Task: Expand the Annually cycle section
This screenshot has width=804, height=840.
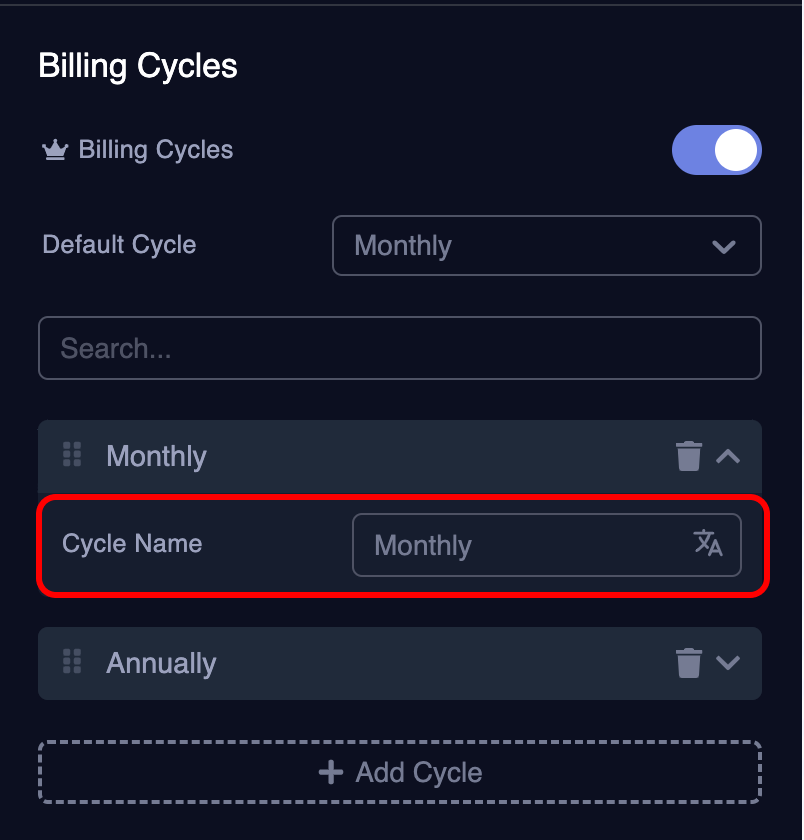Action: click(729, 662)
